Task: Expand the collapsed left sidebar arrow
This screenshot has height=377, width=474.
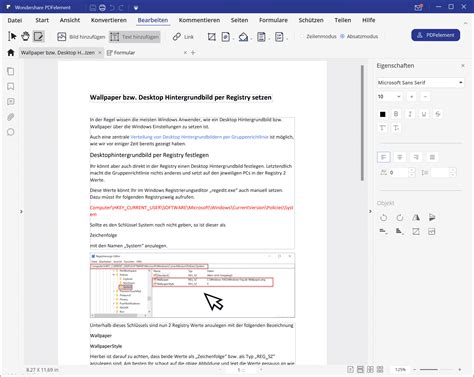Action: [21, 211]
